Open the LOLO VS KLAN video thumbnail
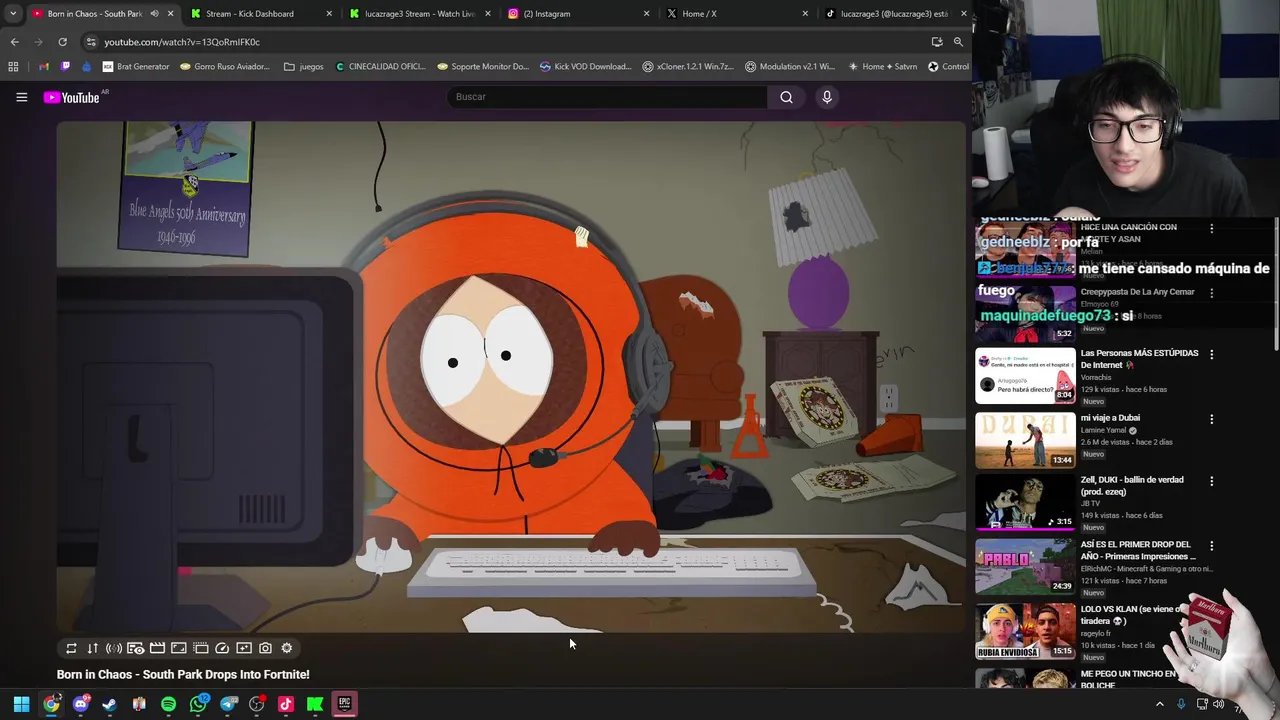The width and height of the screenshot is (1280, 720). pos(1025,632)
